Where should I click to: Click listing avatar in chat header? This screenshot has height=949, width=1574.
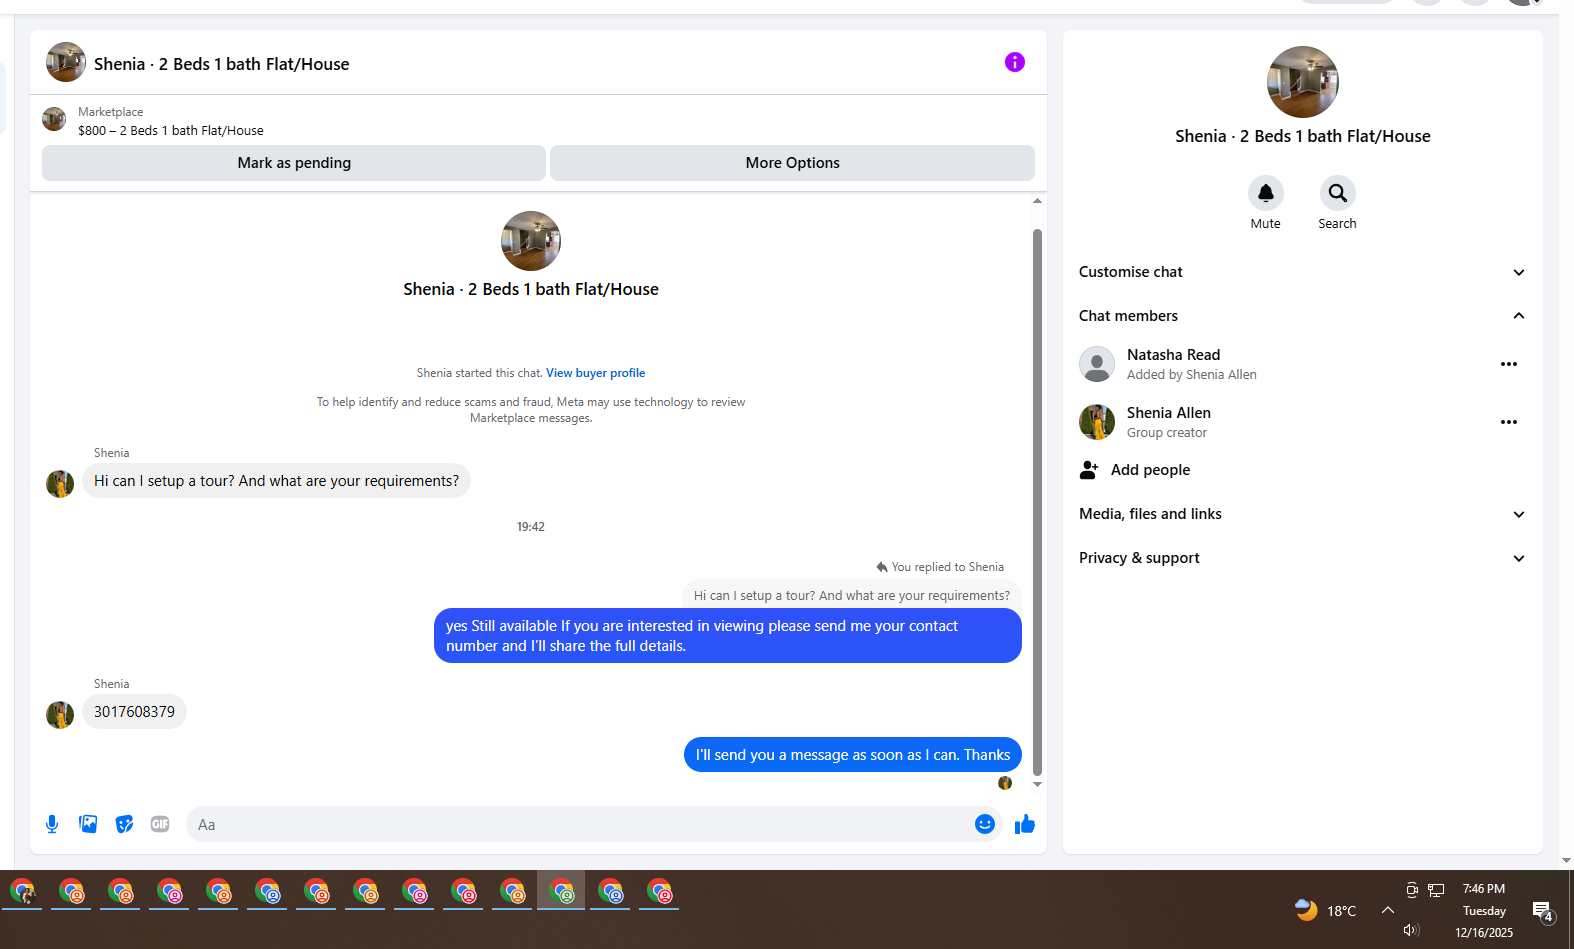click(66, 62)
